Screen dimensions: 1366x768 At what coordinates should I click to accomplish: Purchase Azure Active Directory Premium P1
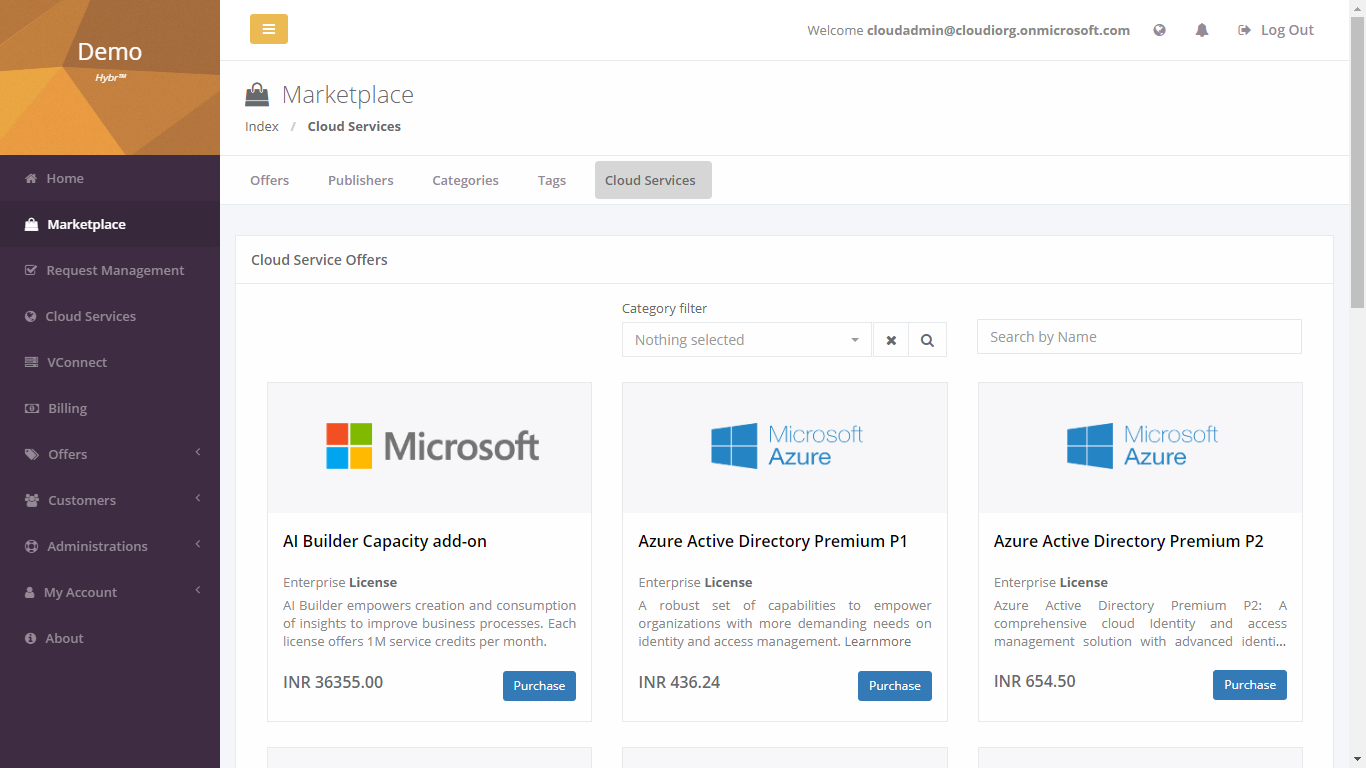coord(894,685)
